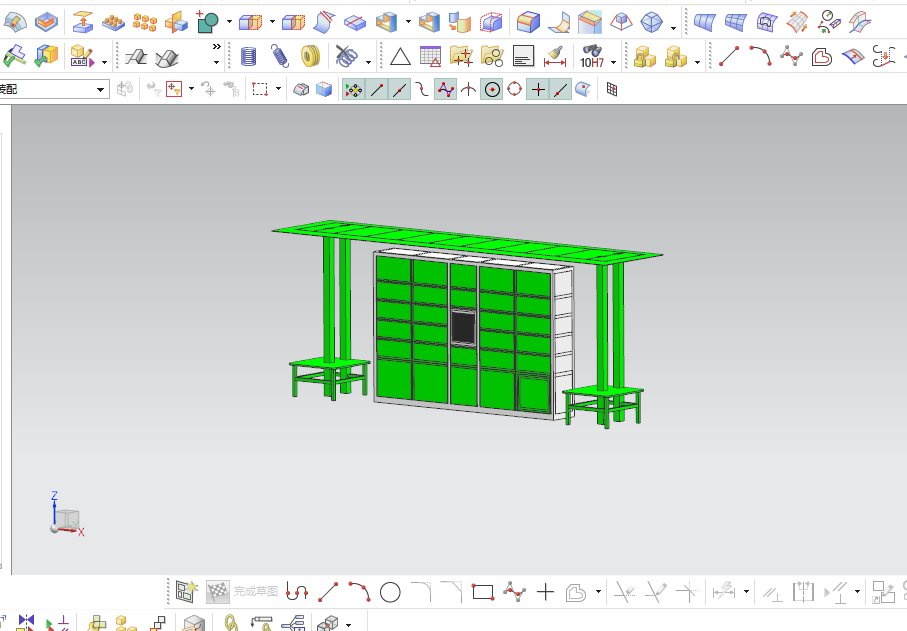Click the mirror icon in bottom toolbar
This screenshot has width=907, height=631.
(x=26, y=622)
